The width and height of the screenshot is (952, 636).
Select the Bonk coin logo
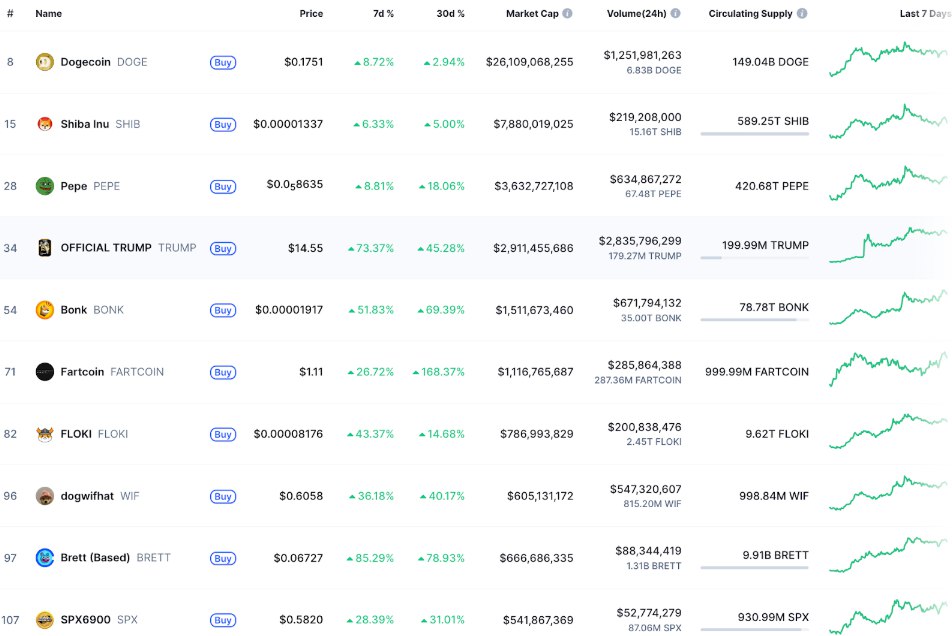tap(44, 310)
